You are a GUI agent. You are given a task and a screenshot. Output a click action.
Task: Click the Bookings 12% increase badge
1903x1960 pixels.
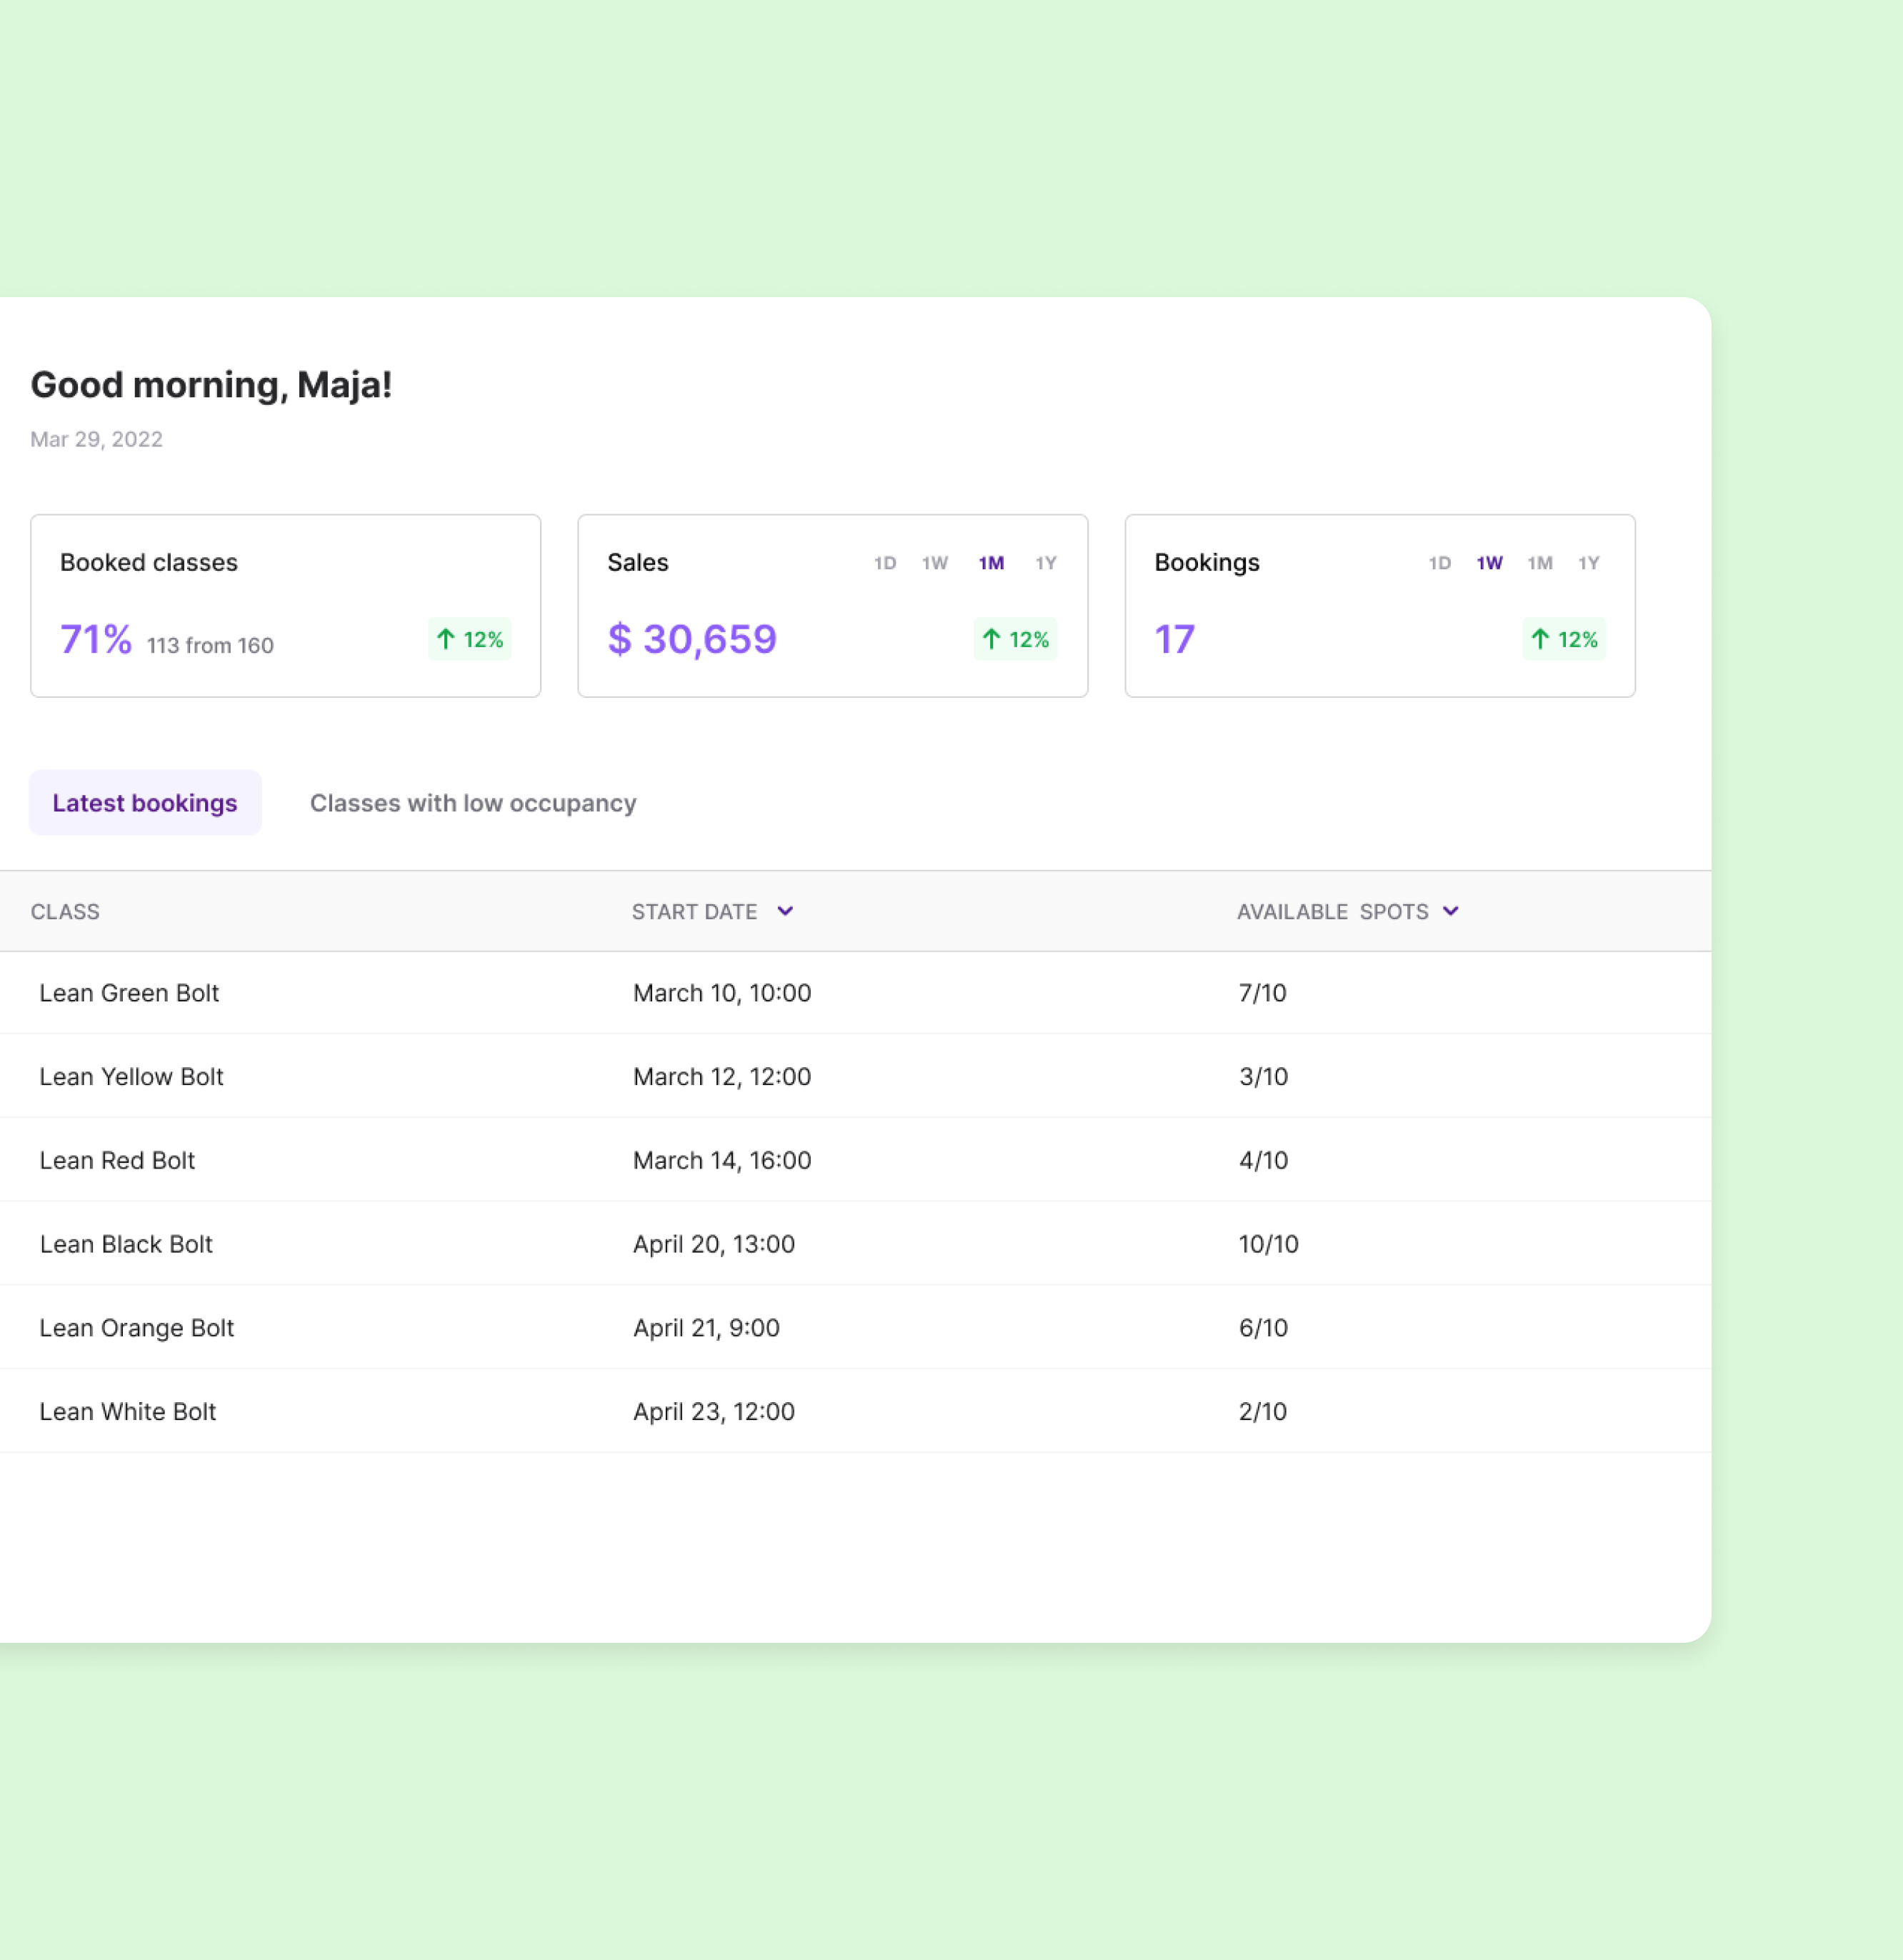[1563, 639]
